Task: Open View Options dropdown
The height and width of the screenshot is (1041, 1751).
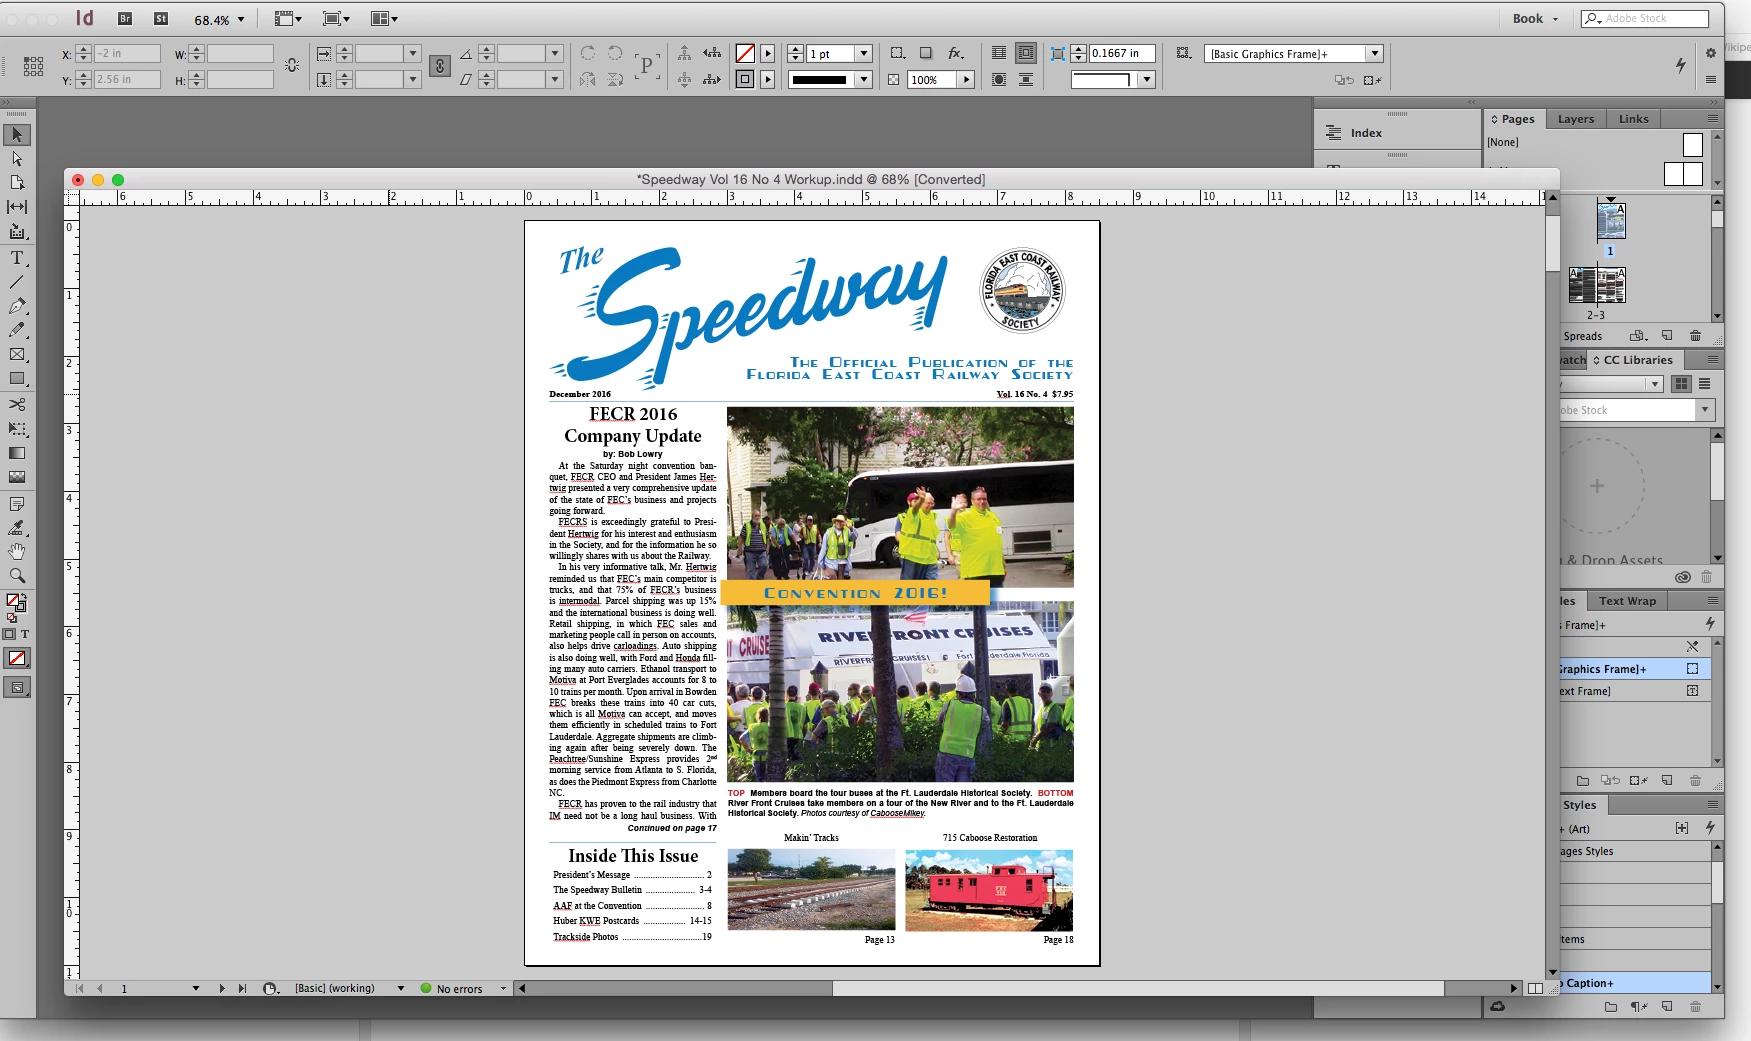Action: (288, 19)
